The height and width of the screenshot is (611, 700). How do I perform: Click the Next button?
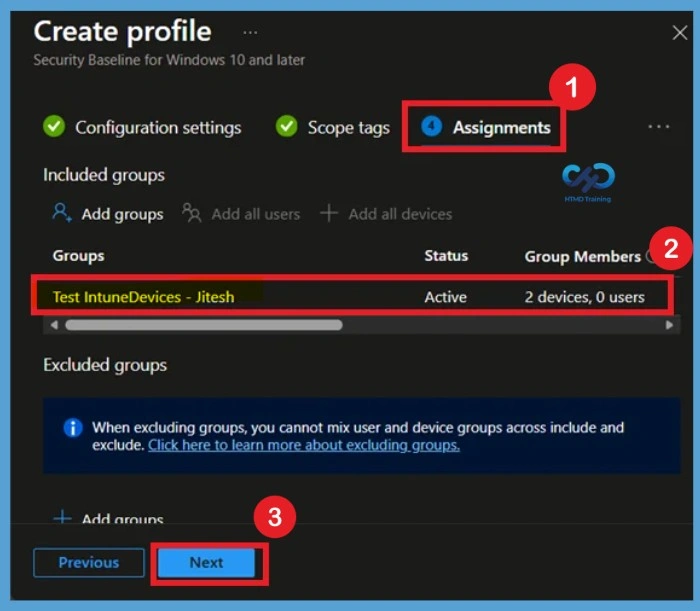pyautogui.click(x=206, y=562)
